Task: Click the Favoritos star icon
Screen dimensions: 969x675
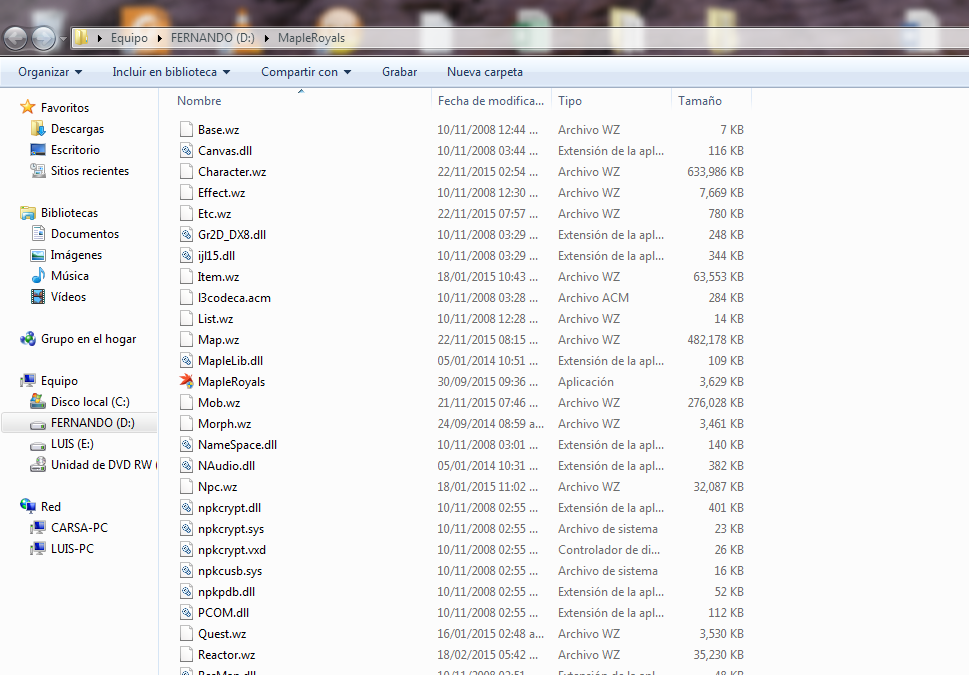Action: [x=27, y=107]
